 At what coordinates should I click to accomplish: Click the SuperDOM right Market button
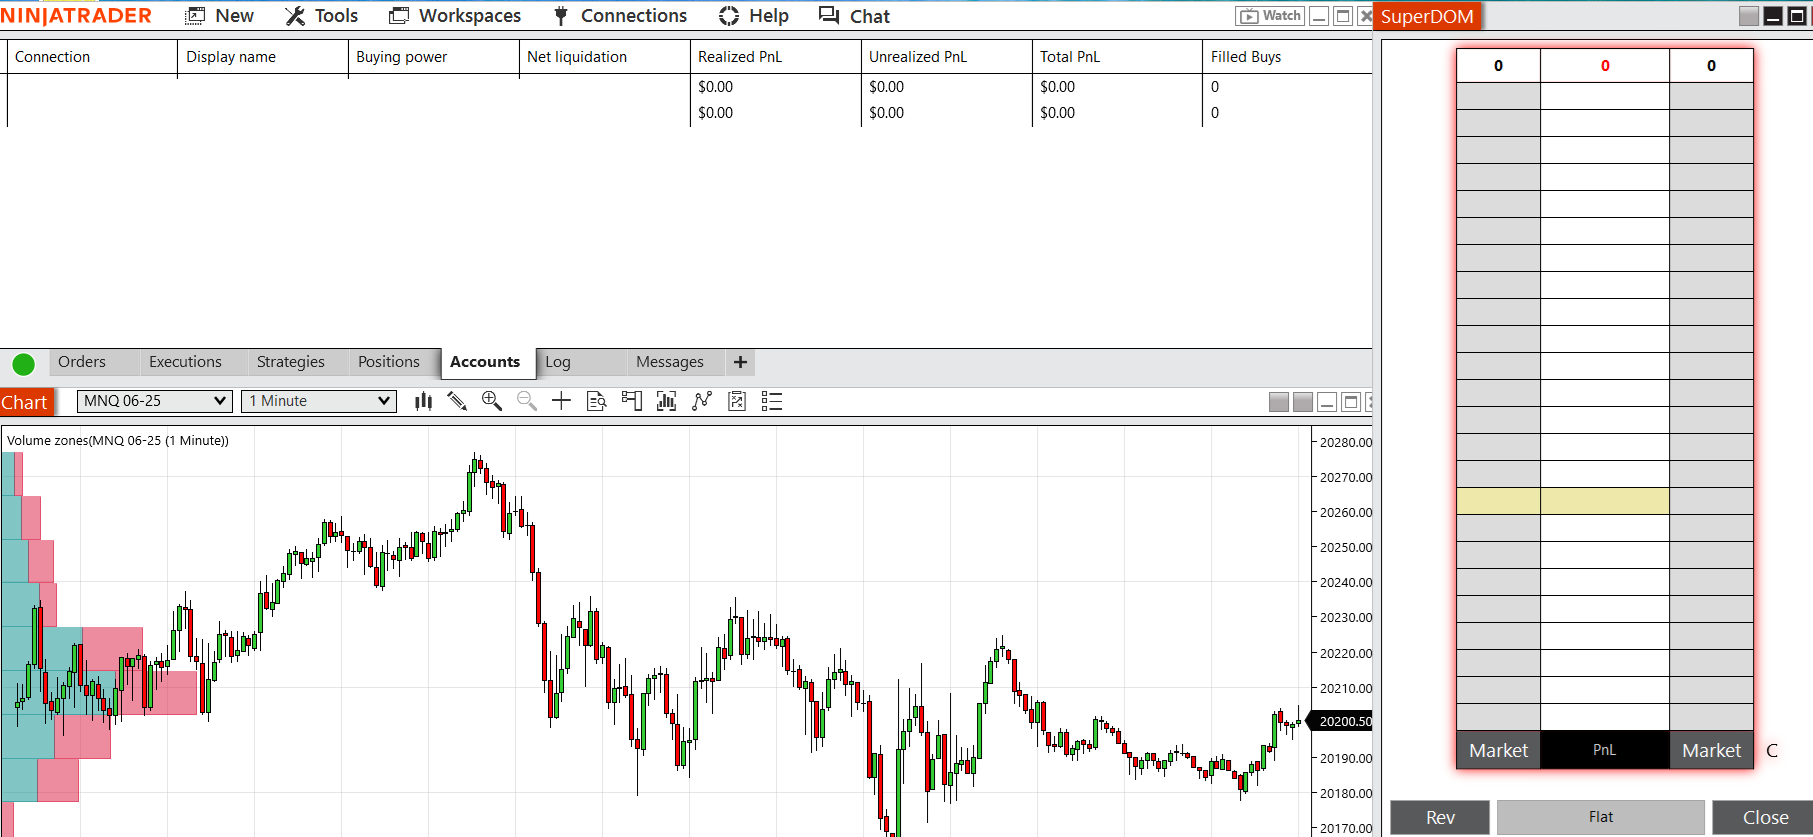pyautogui.click(x=1711, y=750)
